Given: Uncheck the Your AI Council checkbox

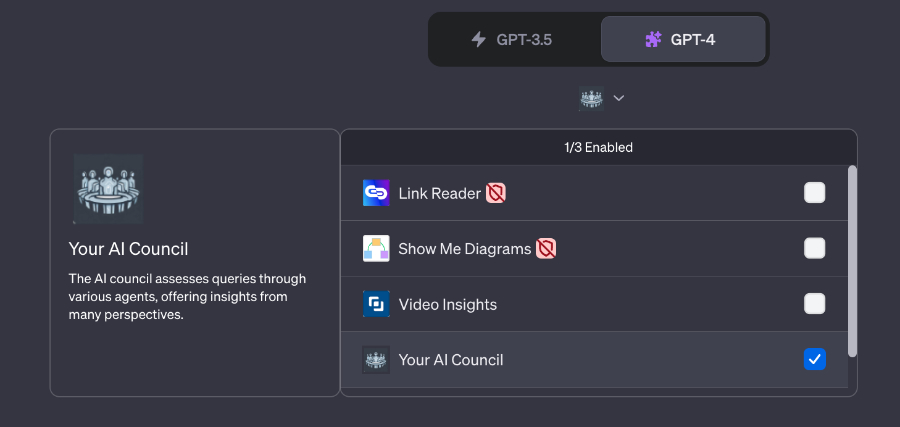Looking at the screenshot, I should (x=814, y=359).
